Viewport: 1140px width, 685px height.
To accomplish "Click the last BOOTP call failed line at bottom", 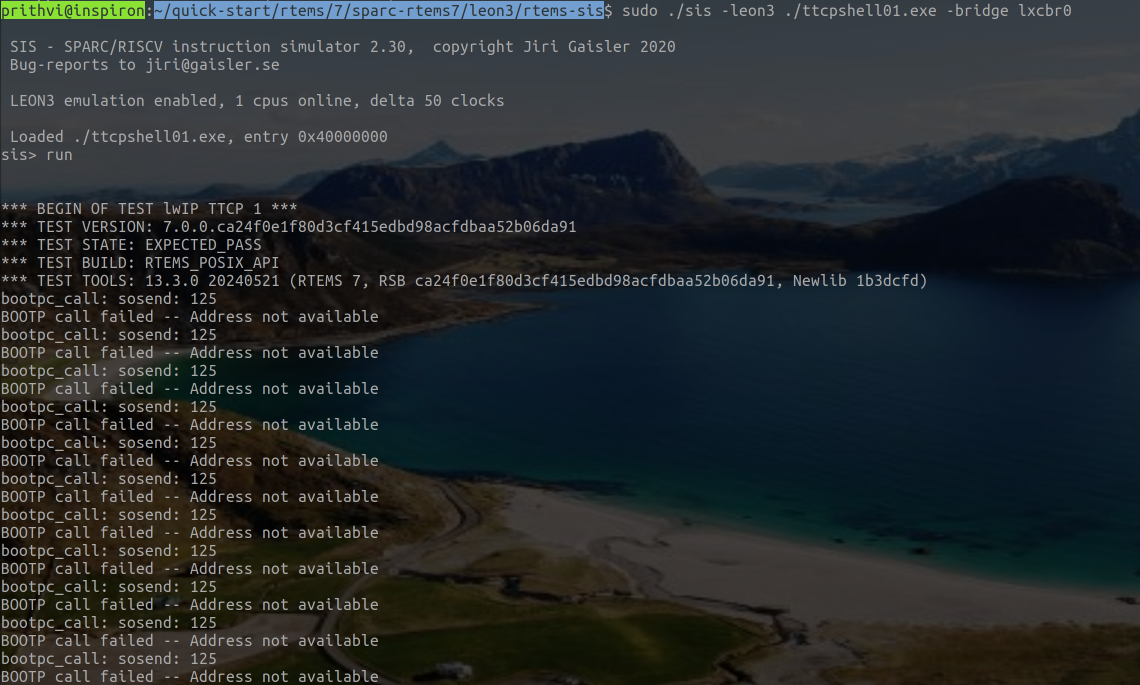I will coord(190,677).
